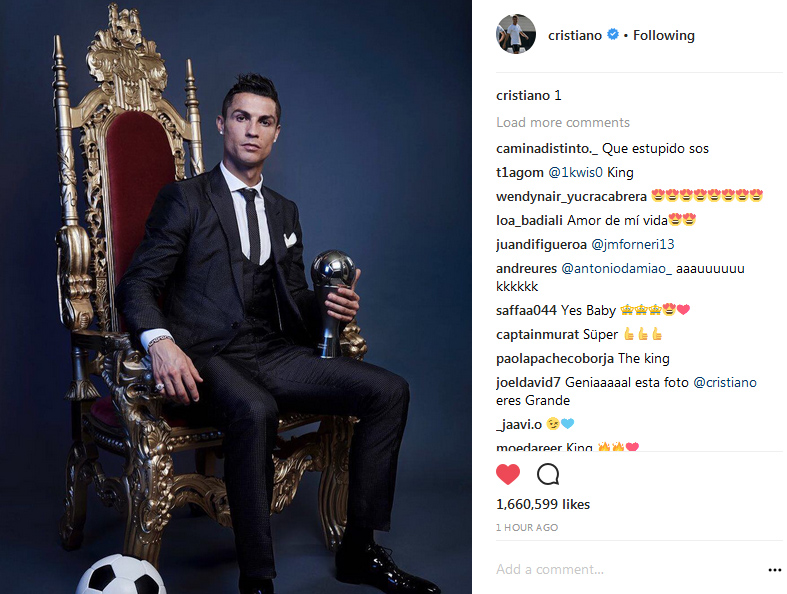Click the main post photo
The height and width of the screenshot is (594, 787).
click(x=236, y=297)
